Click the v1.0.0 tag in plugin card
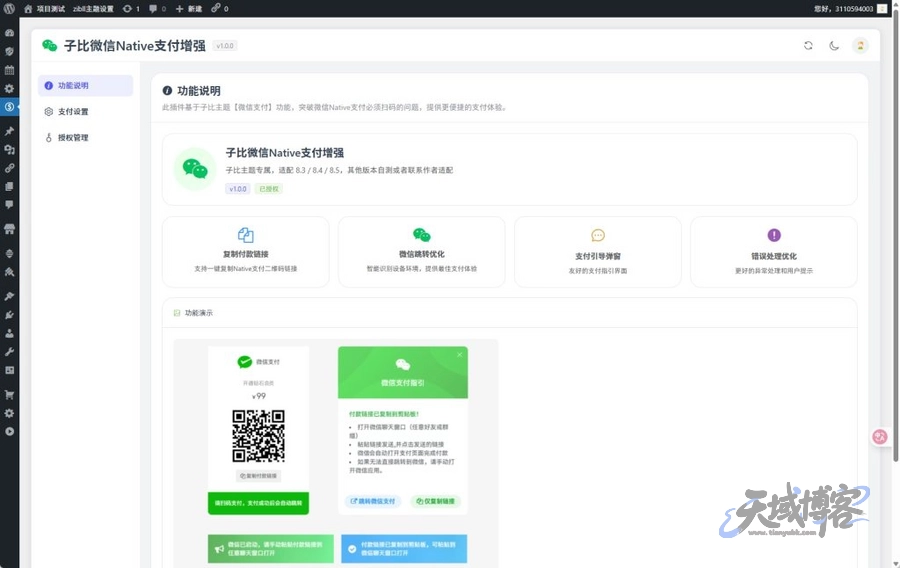Image resolution: width=900 pixels, height=568 pixels. tap(238, 189)
